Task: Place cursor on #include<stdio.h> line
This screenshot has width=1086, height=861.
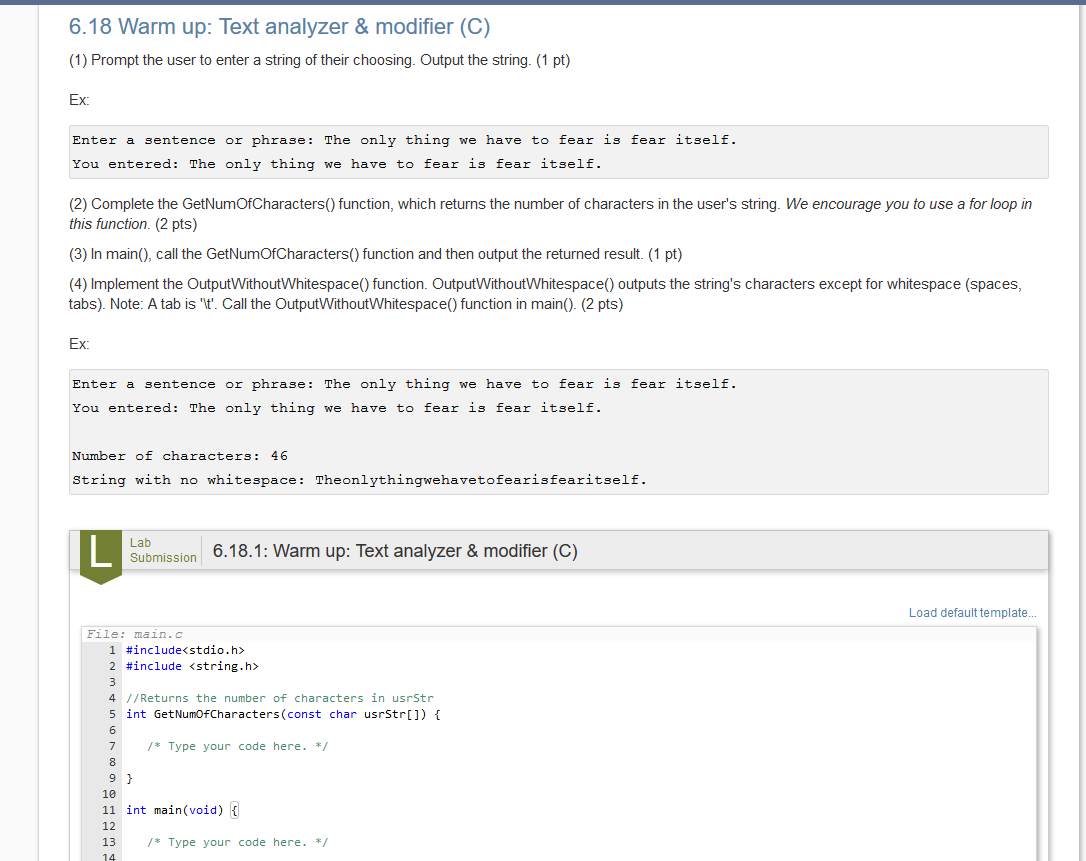Action: point(185,650)
